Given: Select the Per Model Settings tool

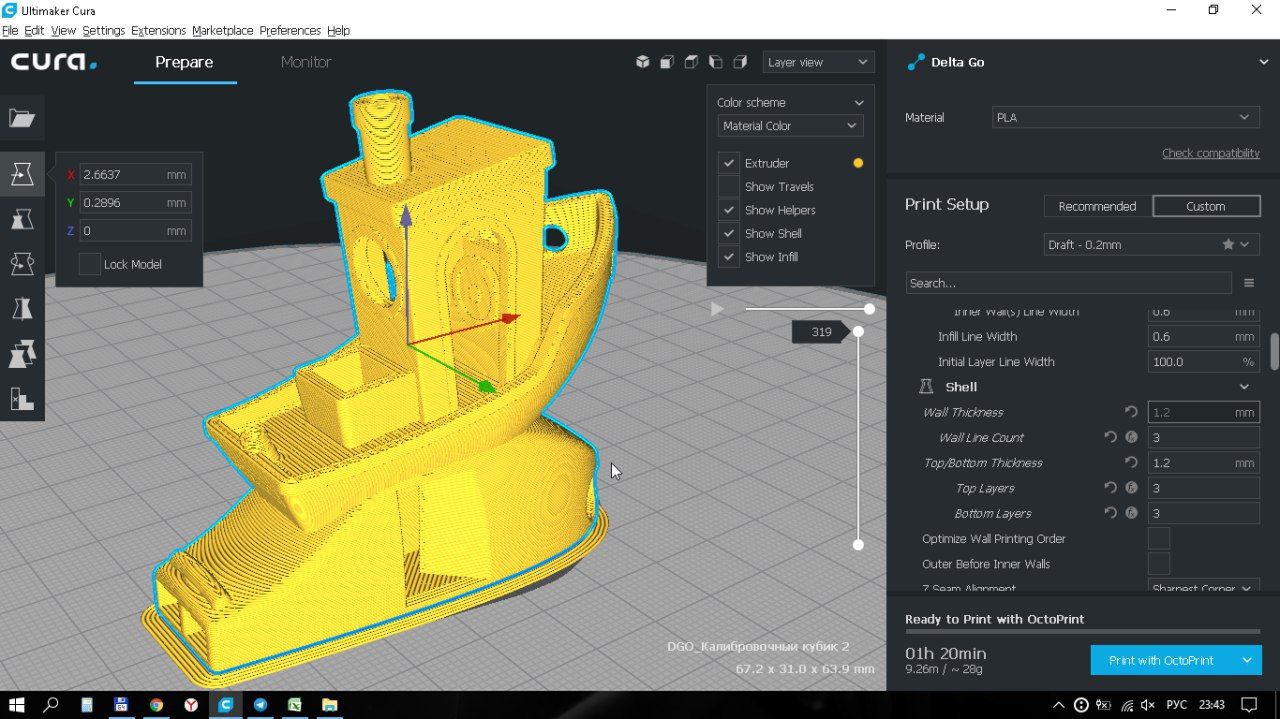Looking at the screenshot, I should tap(22, 354).
